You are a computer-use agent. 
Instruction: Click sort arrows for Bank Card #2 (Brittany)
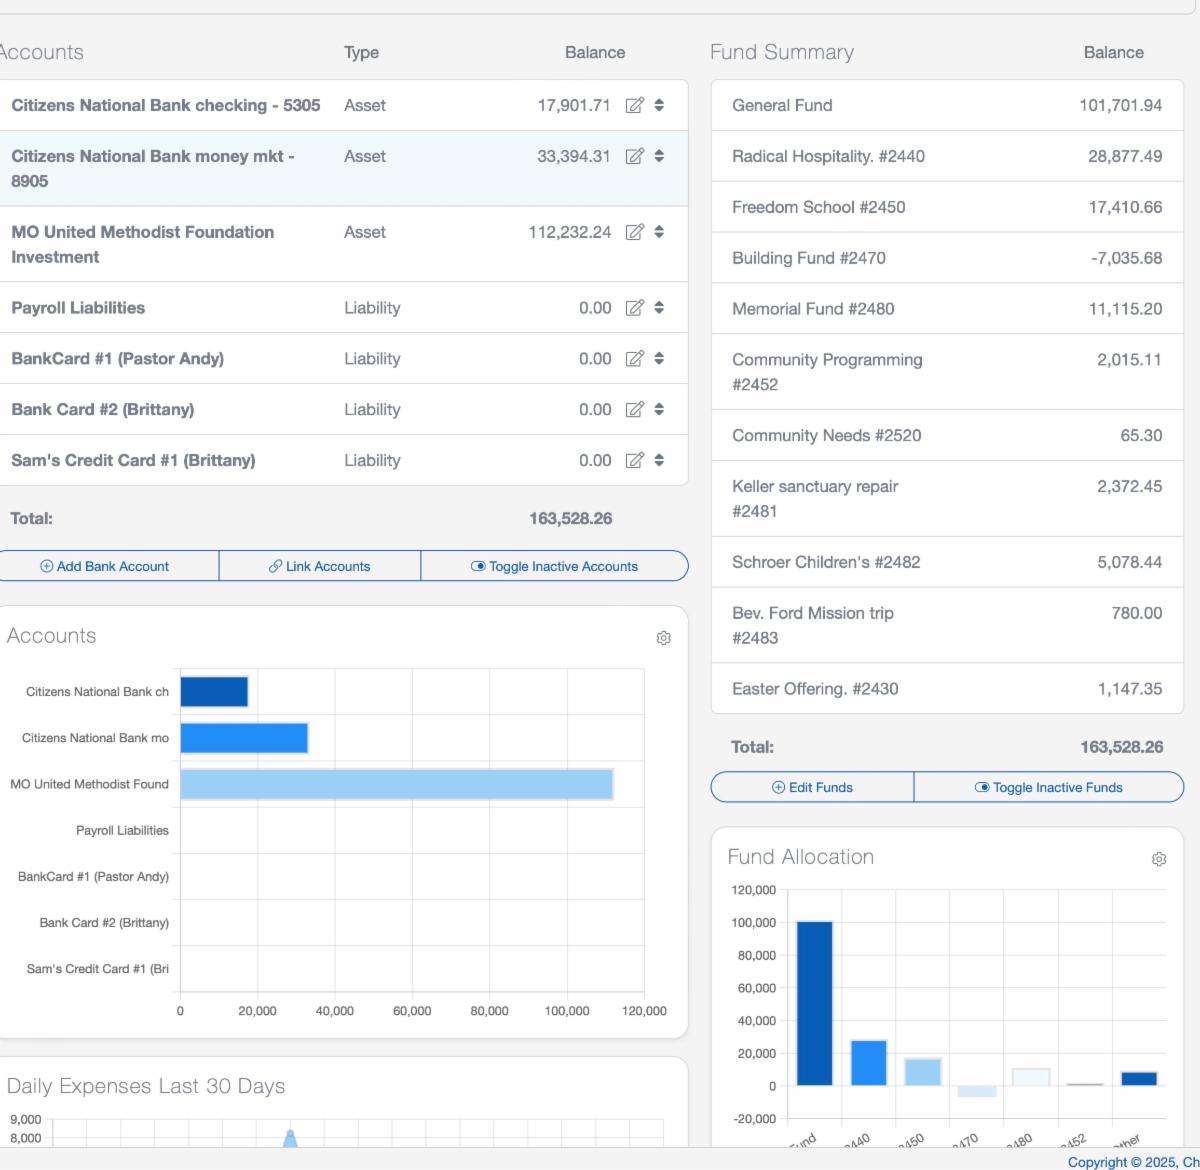click(659, 409)
